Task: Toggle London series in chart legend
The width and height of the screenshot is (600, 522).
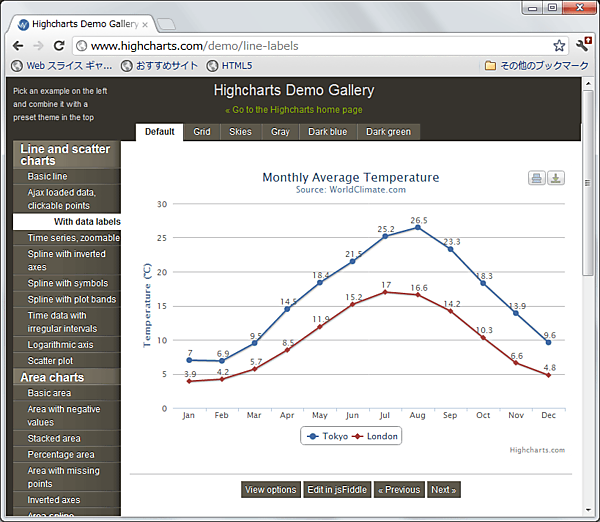Action: point(375,436)
